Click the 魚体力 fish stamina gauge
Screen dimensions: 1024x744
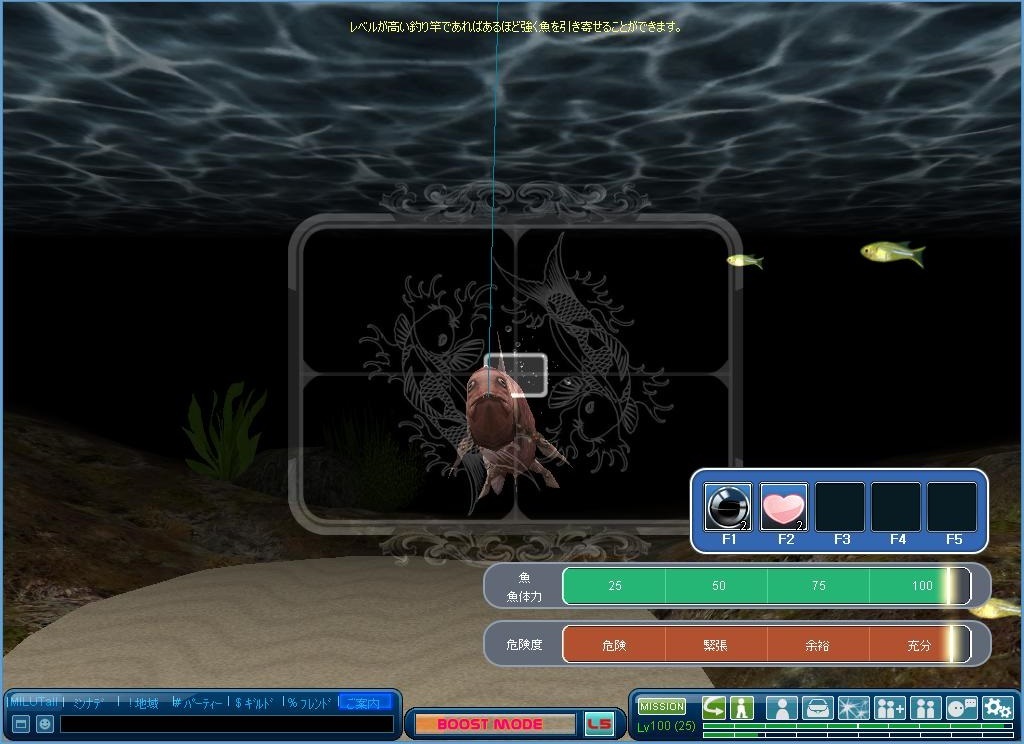tap(767, 585)
